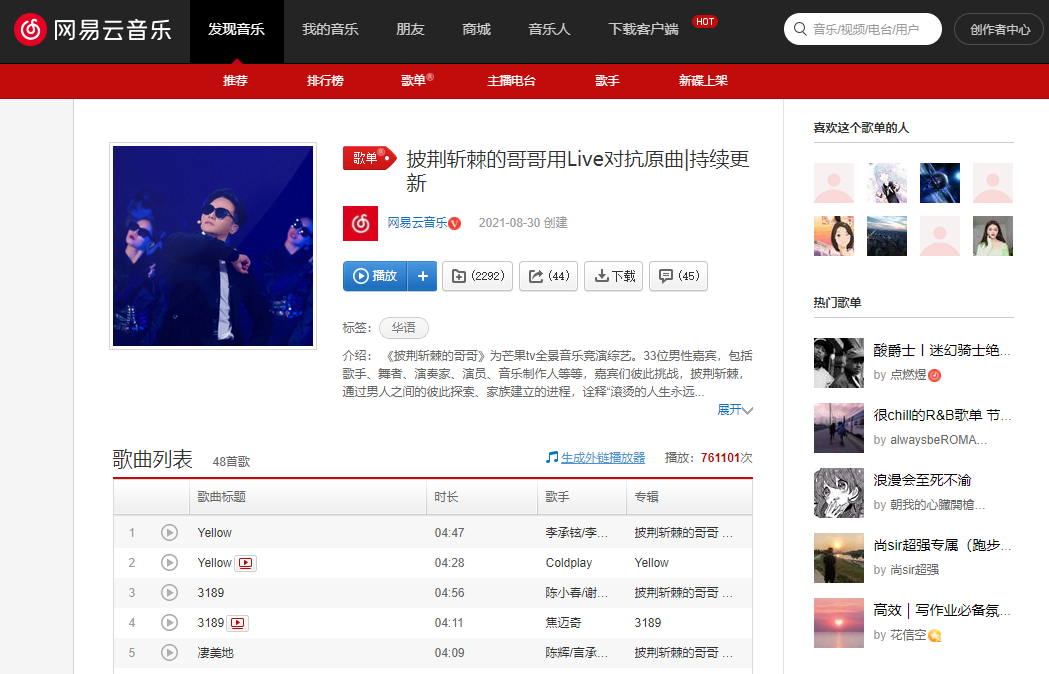Screen dimensions: 1049x674
Task: Open cover of 浪漫会至死不渝 playlist
Action: coord(839,493)
